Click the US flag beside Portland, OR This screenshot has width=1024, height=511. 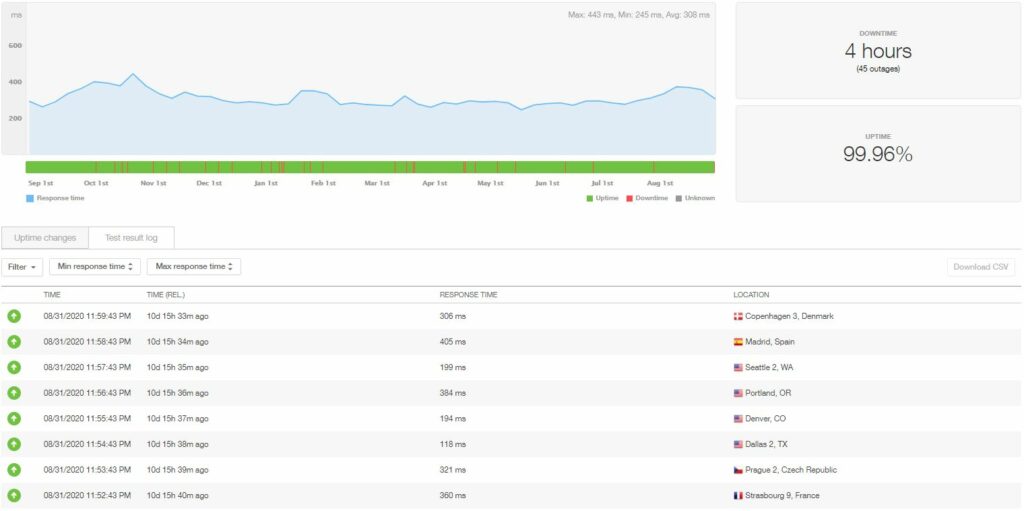pos(738,393)
